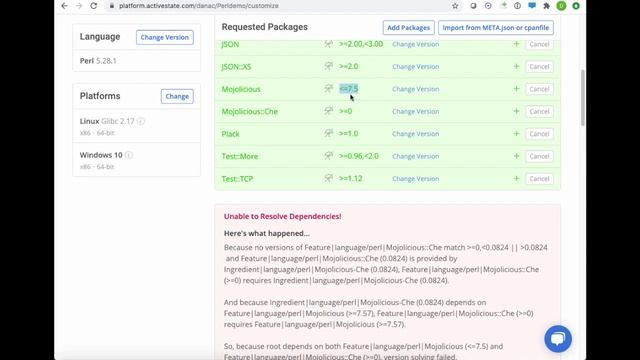Click the Mojolicious package name

[241, 89]
